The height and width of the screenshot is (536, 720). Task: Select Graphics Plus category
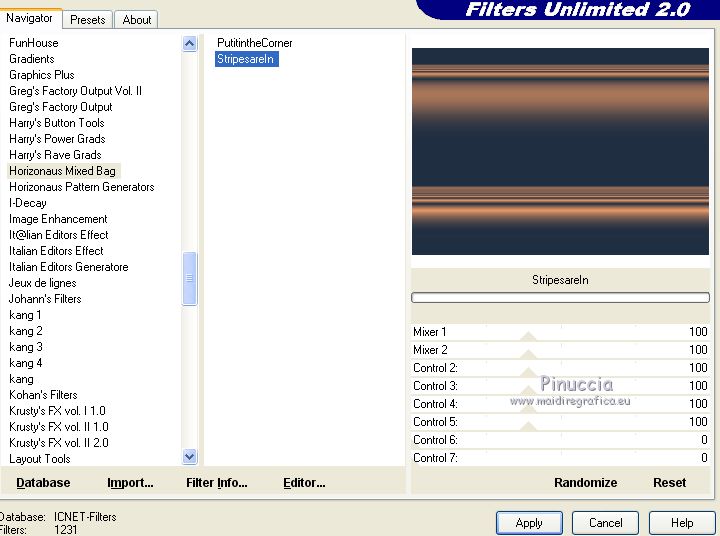pyautogui.click(x=42, y=75)
